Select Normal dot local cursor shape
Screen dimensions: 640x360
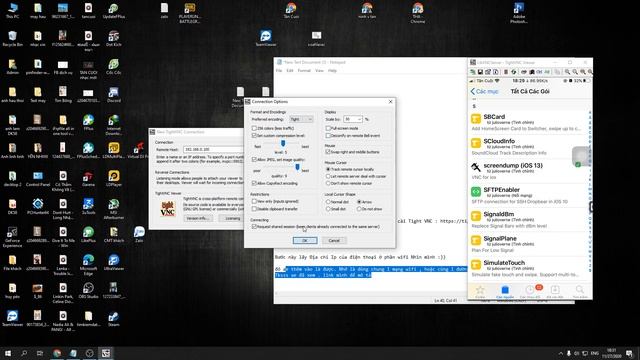click(x=328, y=202)
